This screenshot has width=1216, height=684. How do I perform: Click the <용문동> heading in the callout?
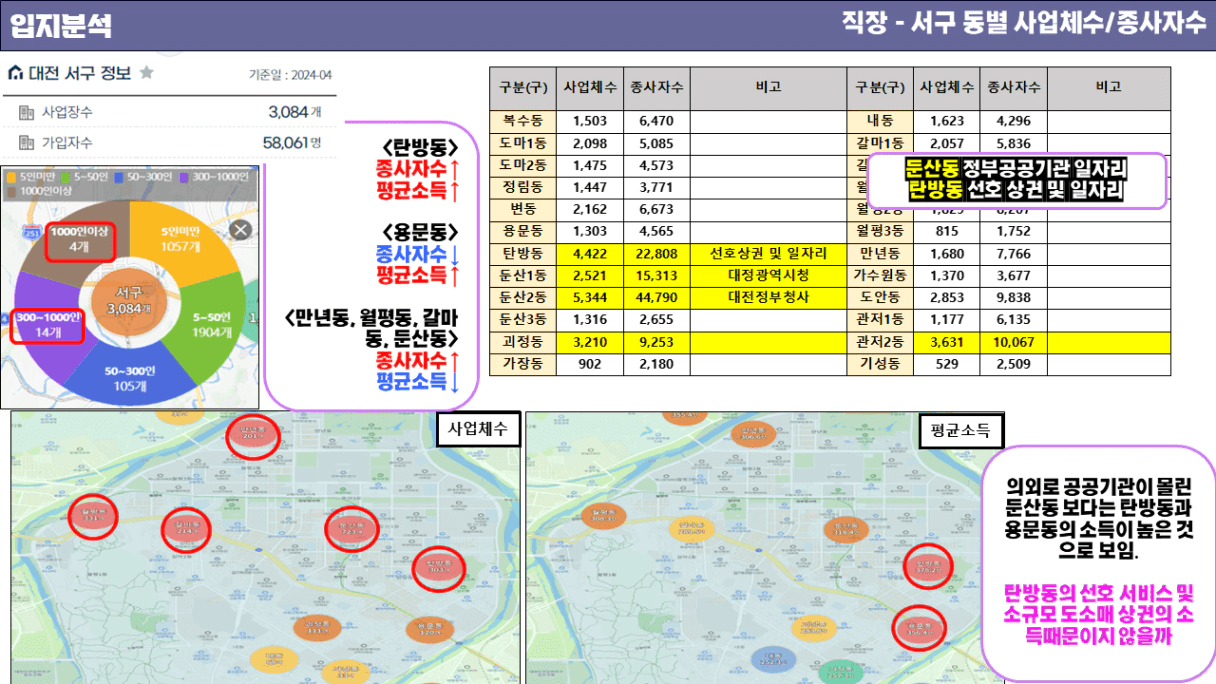pos(419,232)
